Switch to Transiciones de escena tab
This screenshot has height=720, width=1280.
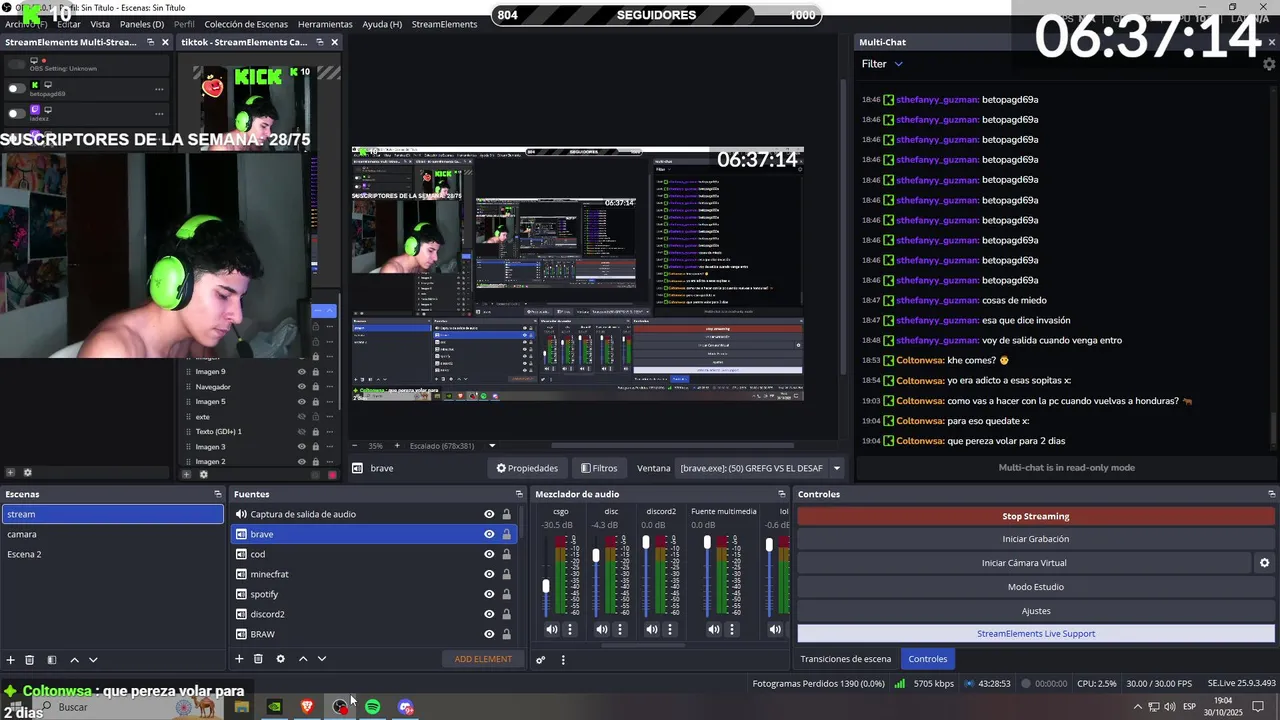coord(846,659)
